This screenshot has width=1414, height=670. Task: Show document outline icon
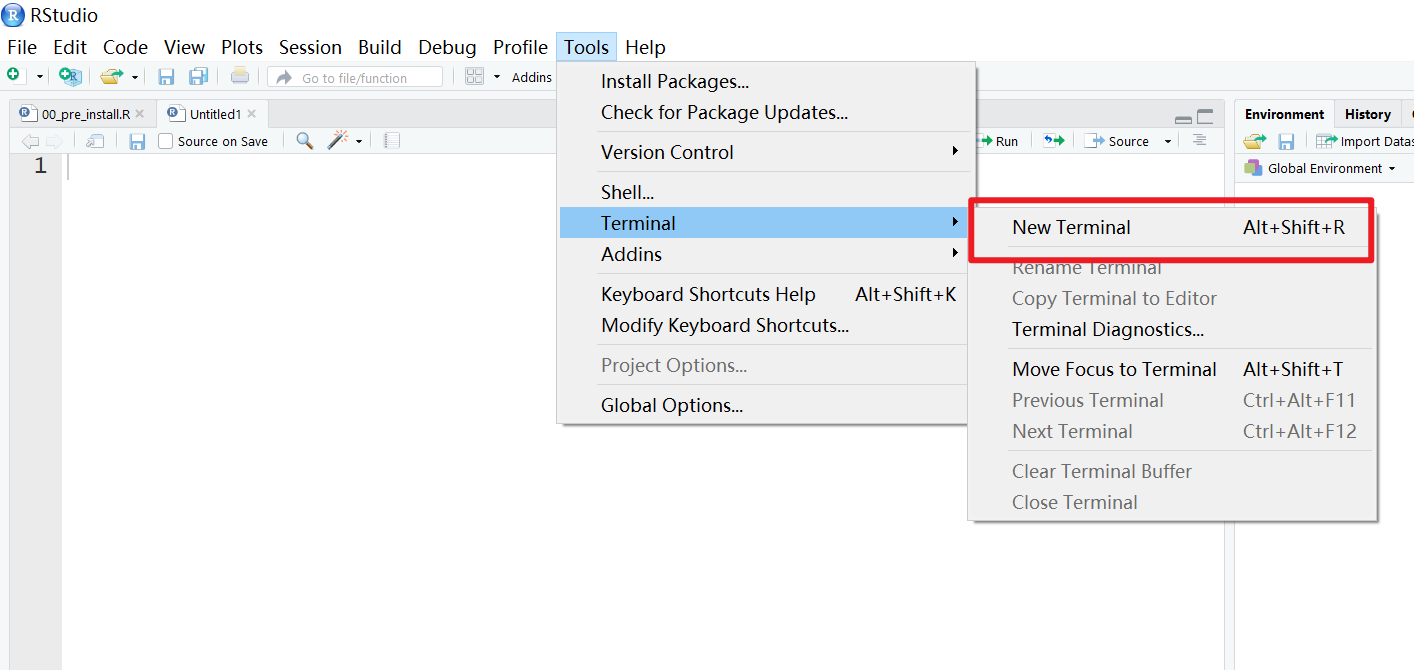tap(1200, 141)
